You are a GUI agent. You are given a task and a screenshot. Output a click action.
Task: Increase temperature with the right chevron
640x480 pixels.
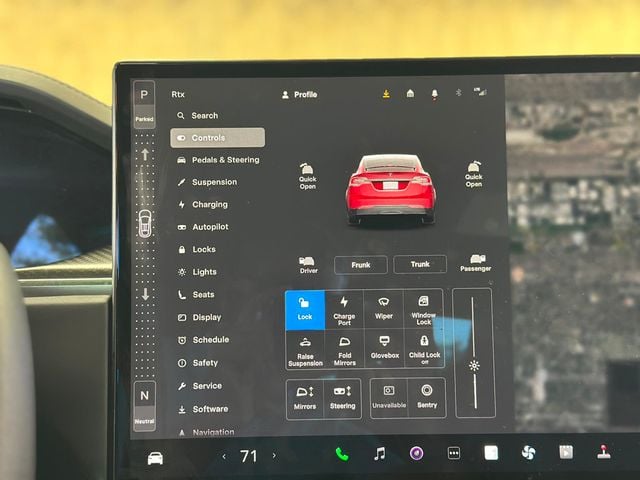click(274, 456)
